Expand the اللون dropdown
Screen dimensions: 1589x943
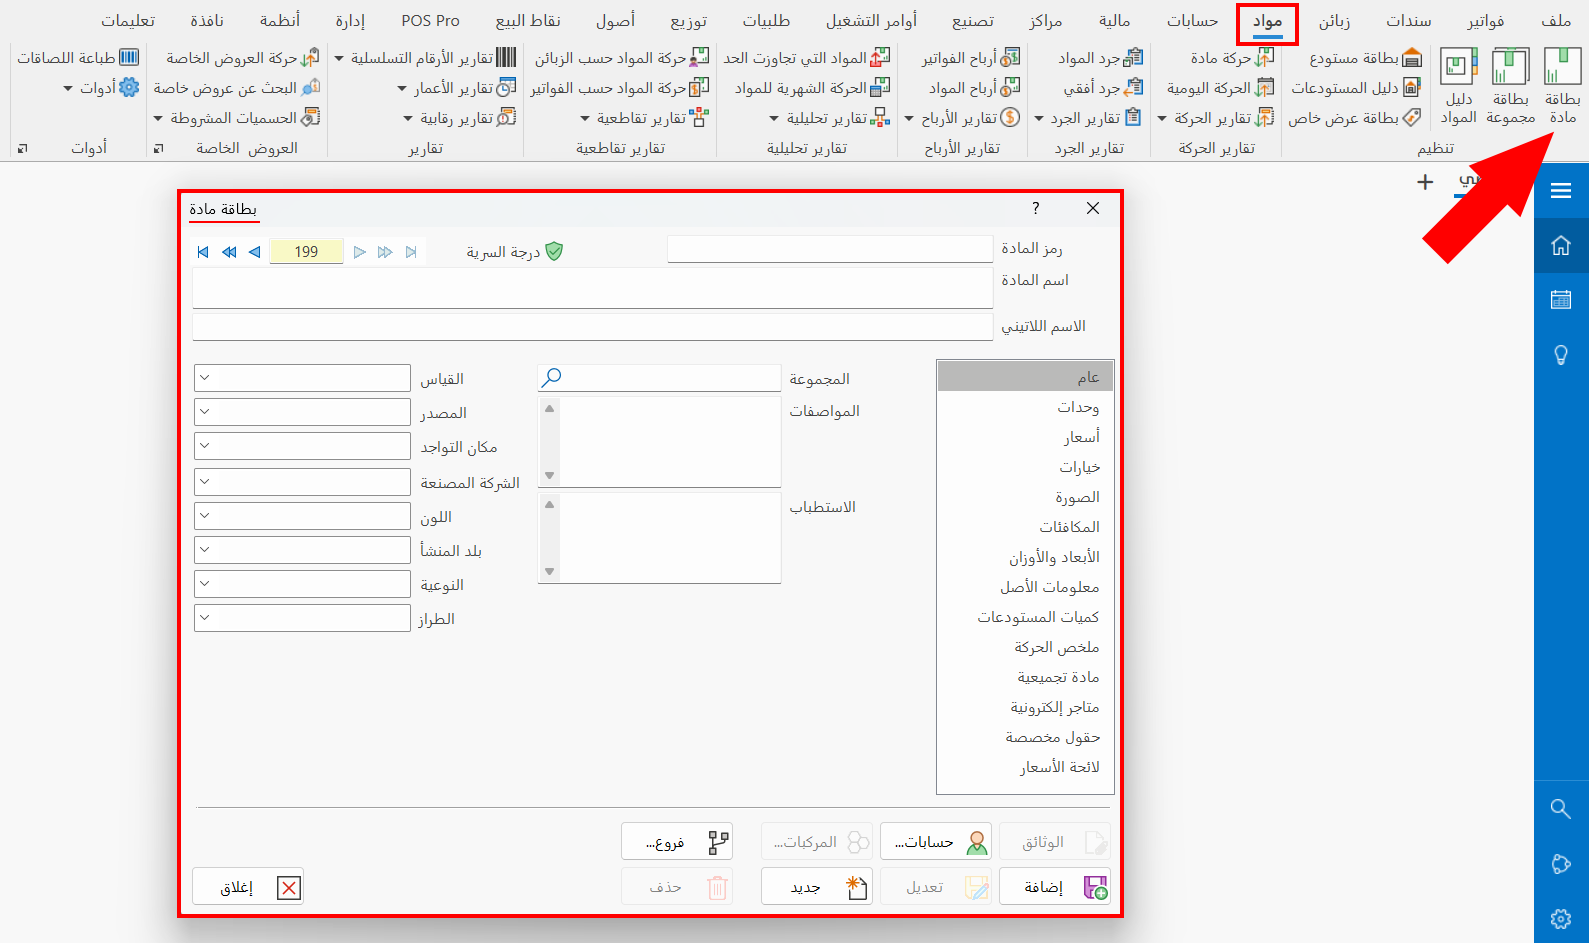(x=204, y=516)
